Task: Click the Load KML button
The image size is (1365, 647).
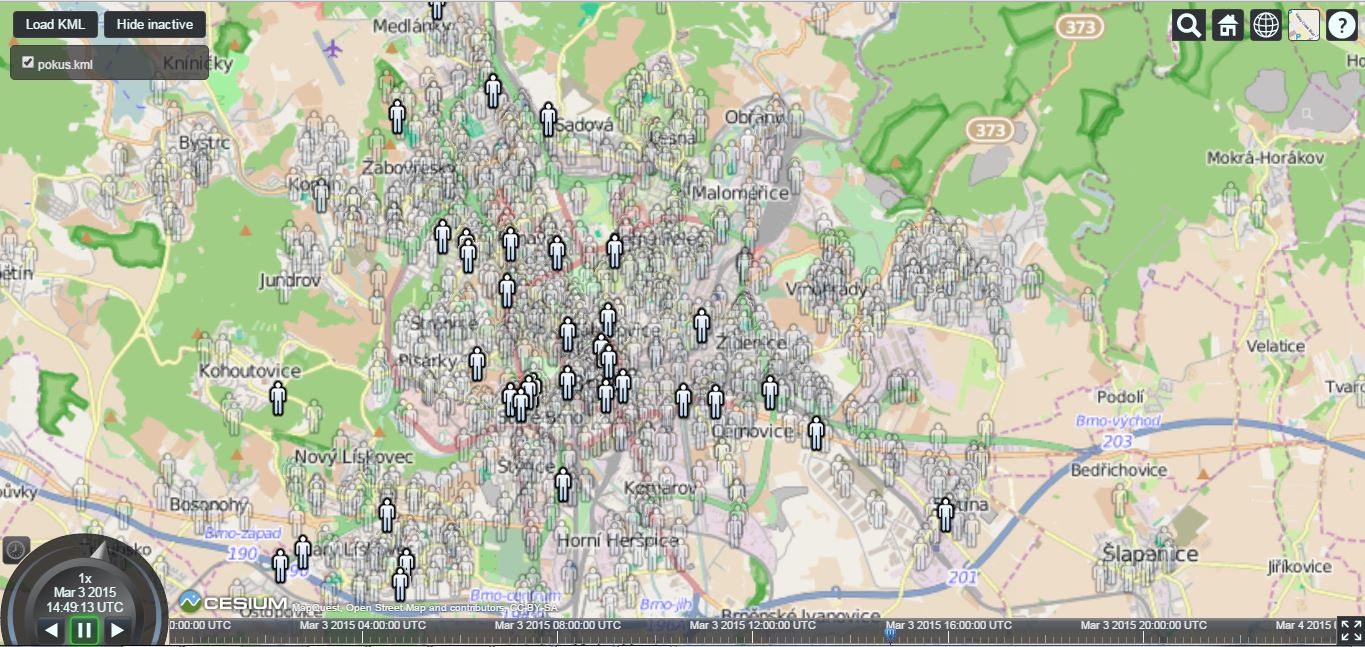Action: pos(54,23)
